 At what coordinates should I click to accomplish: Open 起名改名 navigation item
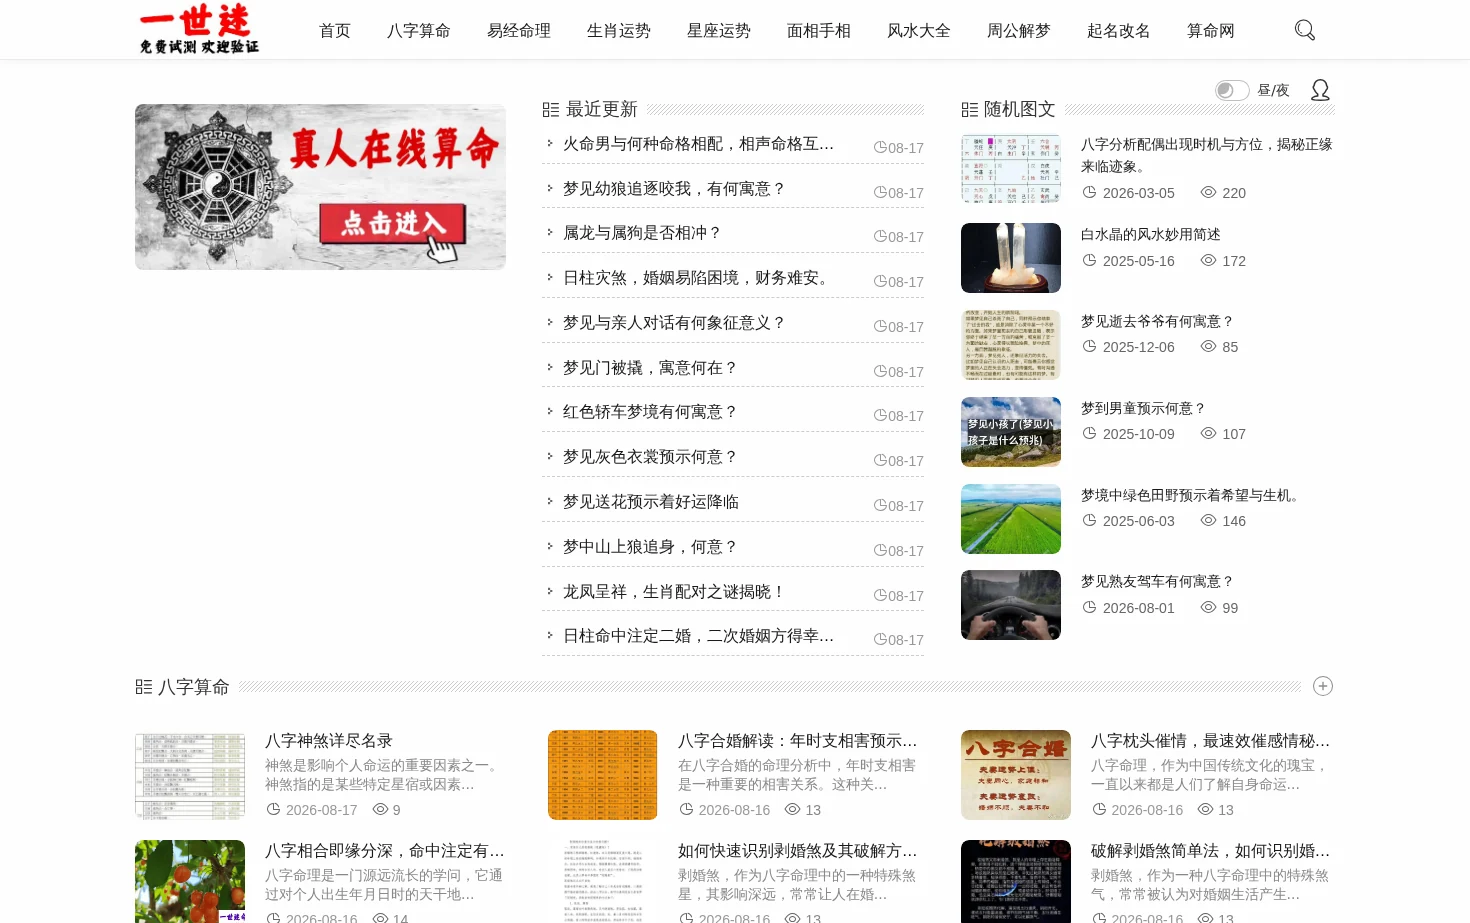point(1119,31)
